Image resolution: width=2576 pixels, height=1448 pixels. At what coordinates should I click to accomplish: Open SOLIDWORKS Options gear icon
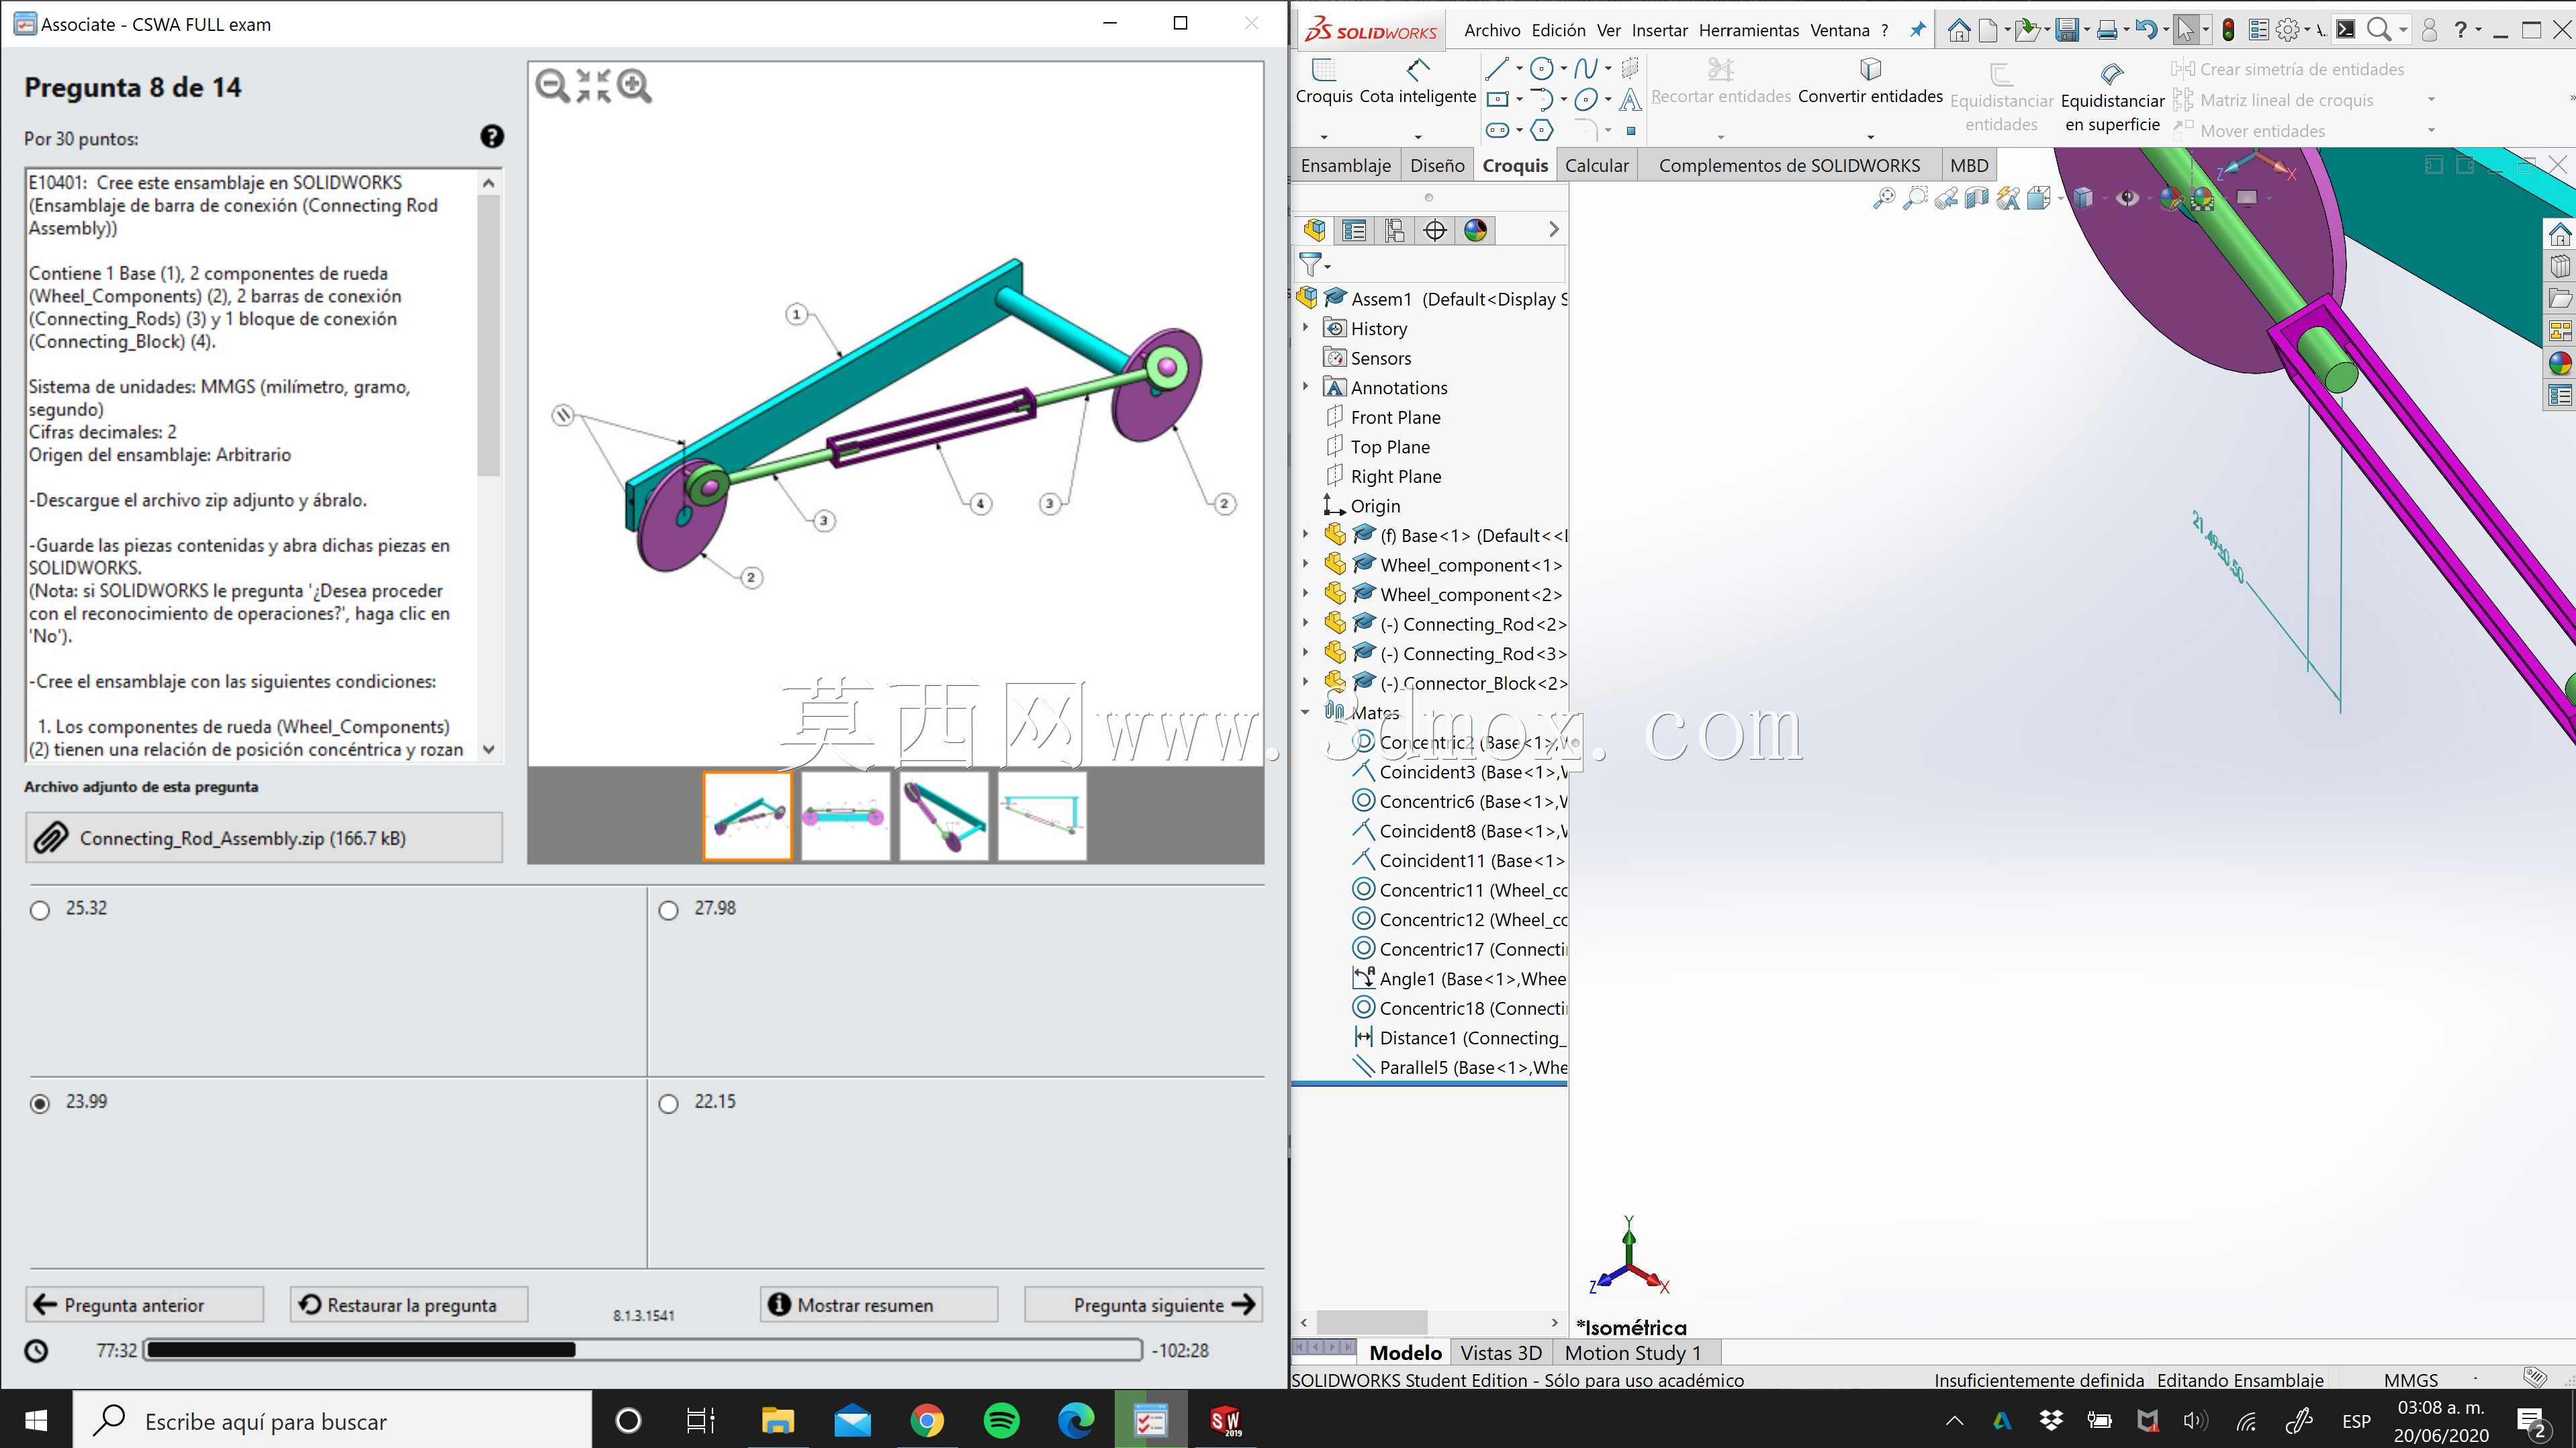point(2287,31)
